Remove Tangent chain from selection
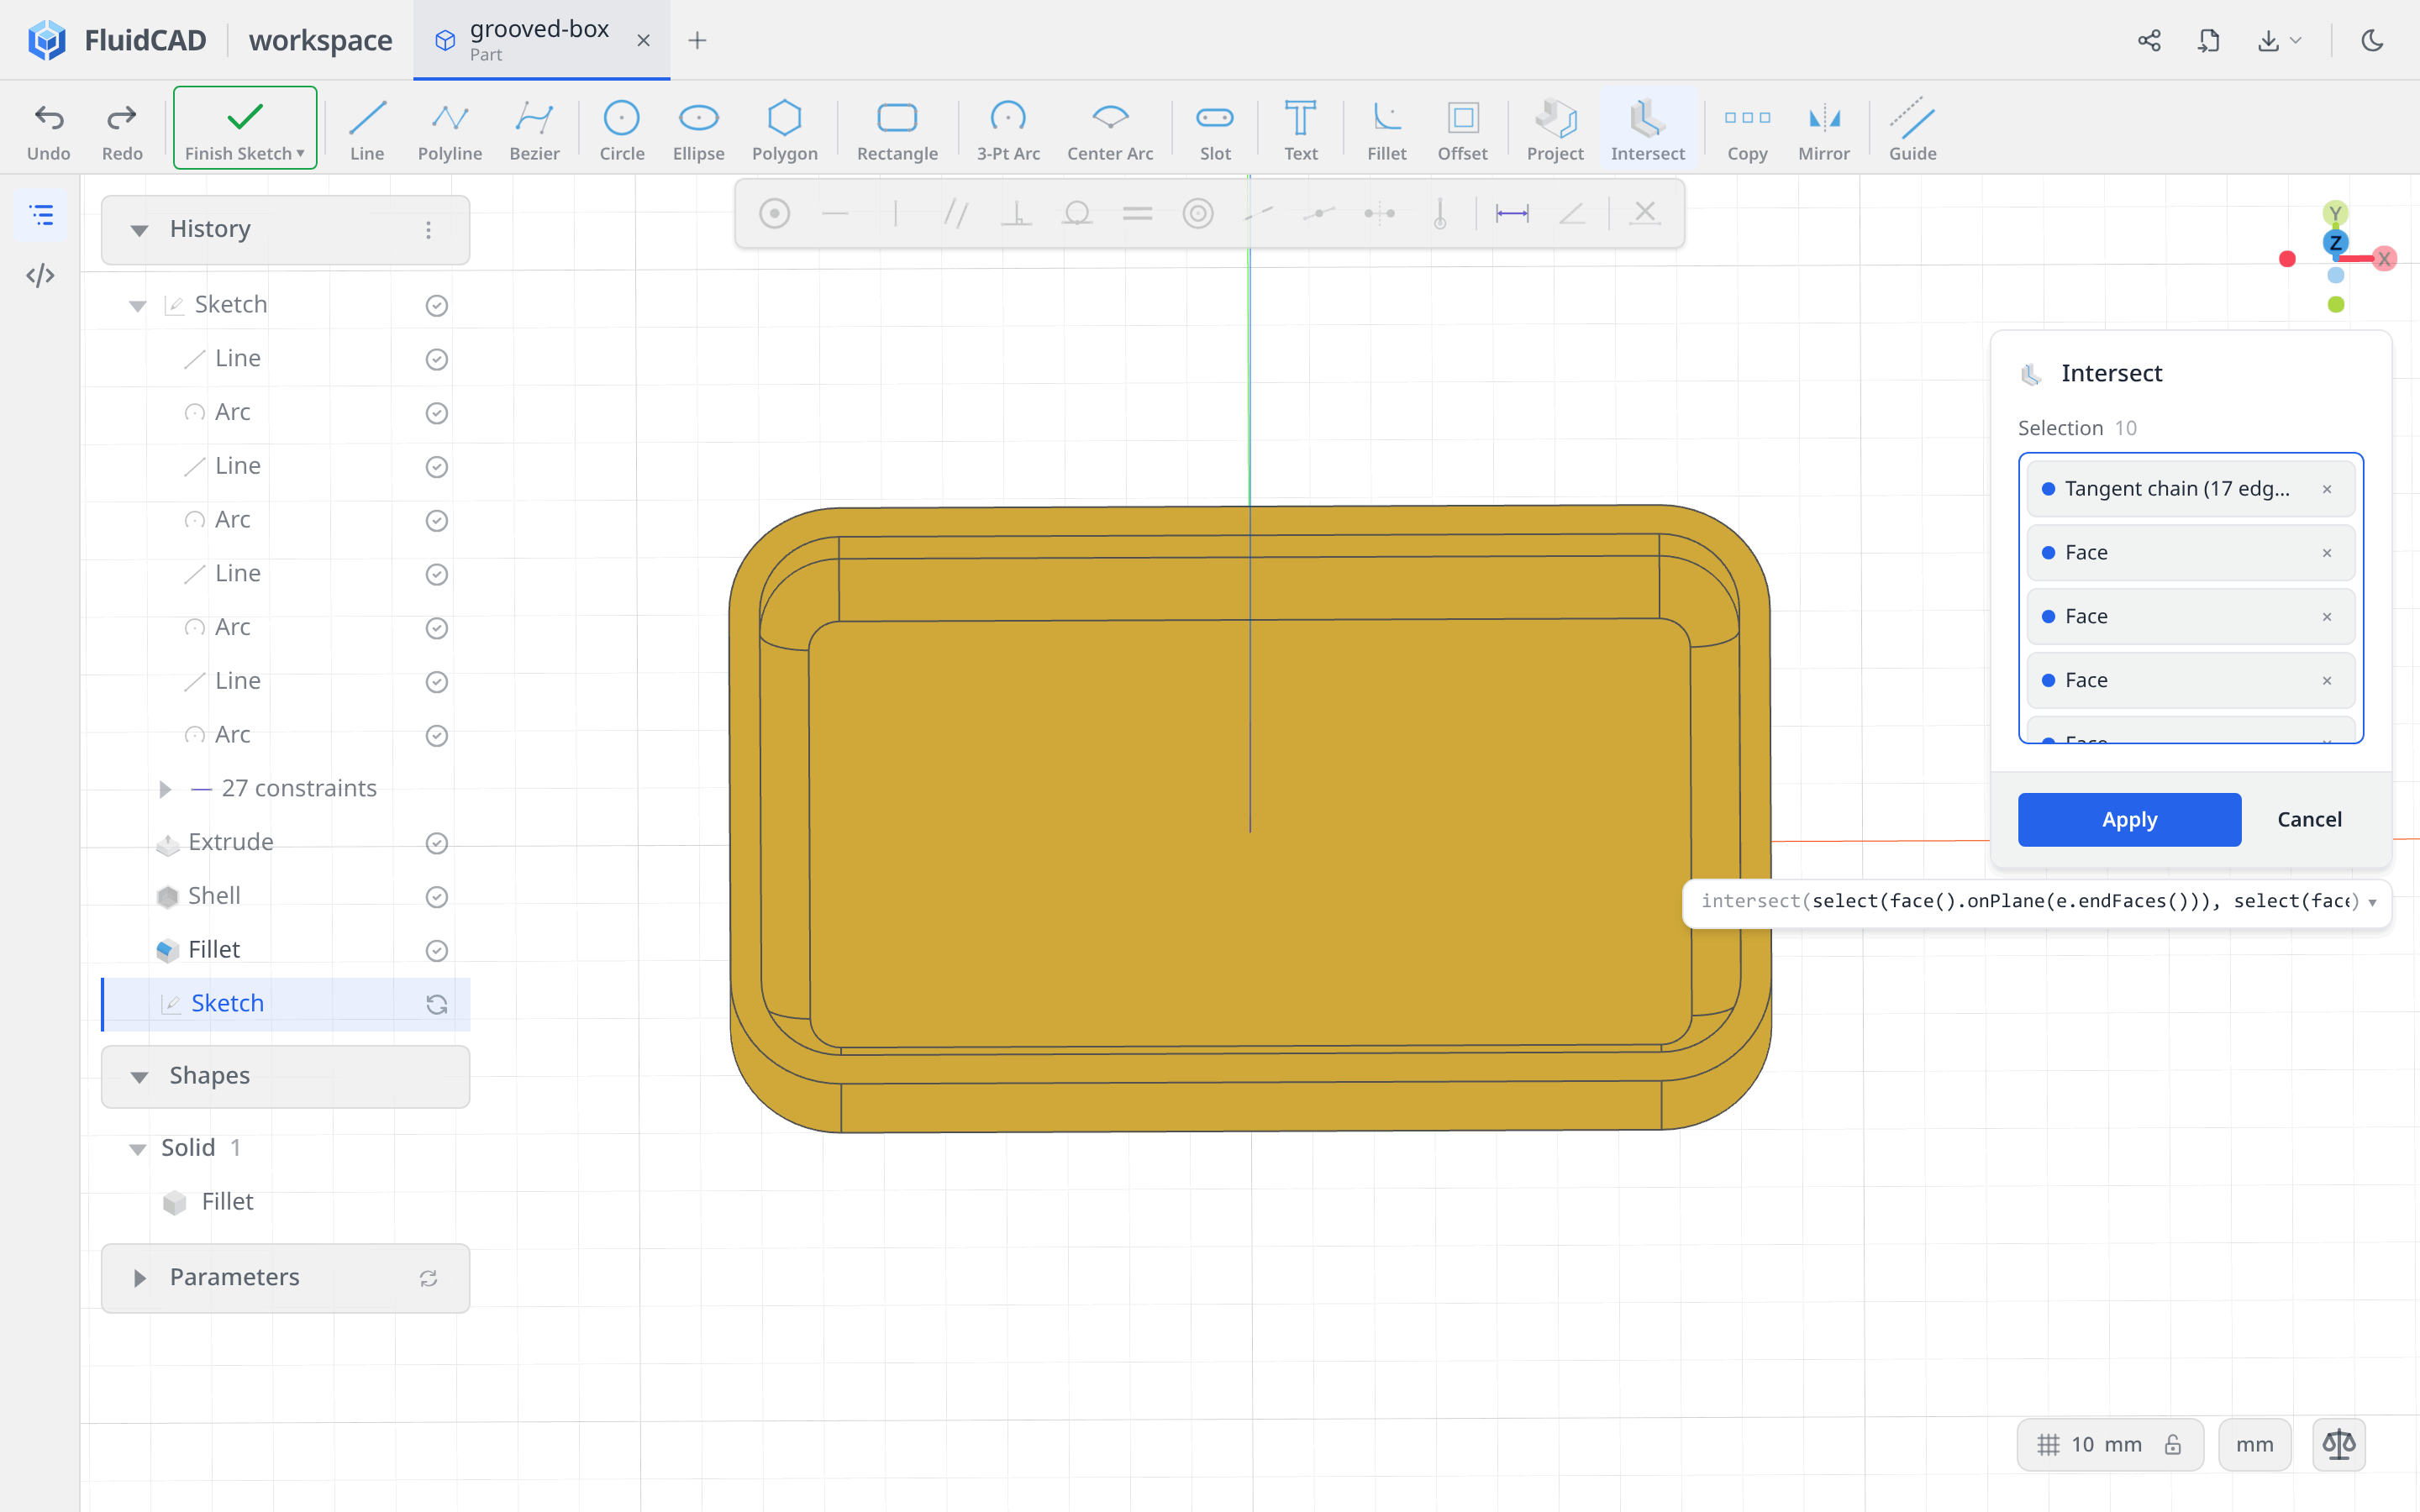This screenshot has height=1512, width=2420. (2327, 489)
